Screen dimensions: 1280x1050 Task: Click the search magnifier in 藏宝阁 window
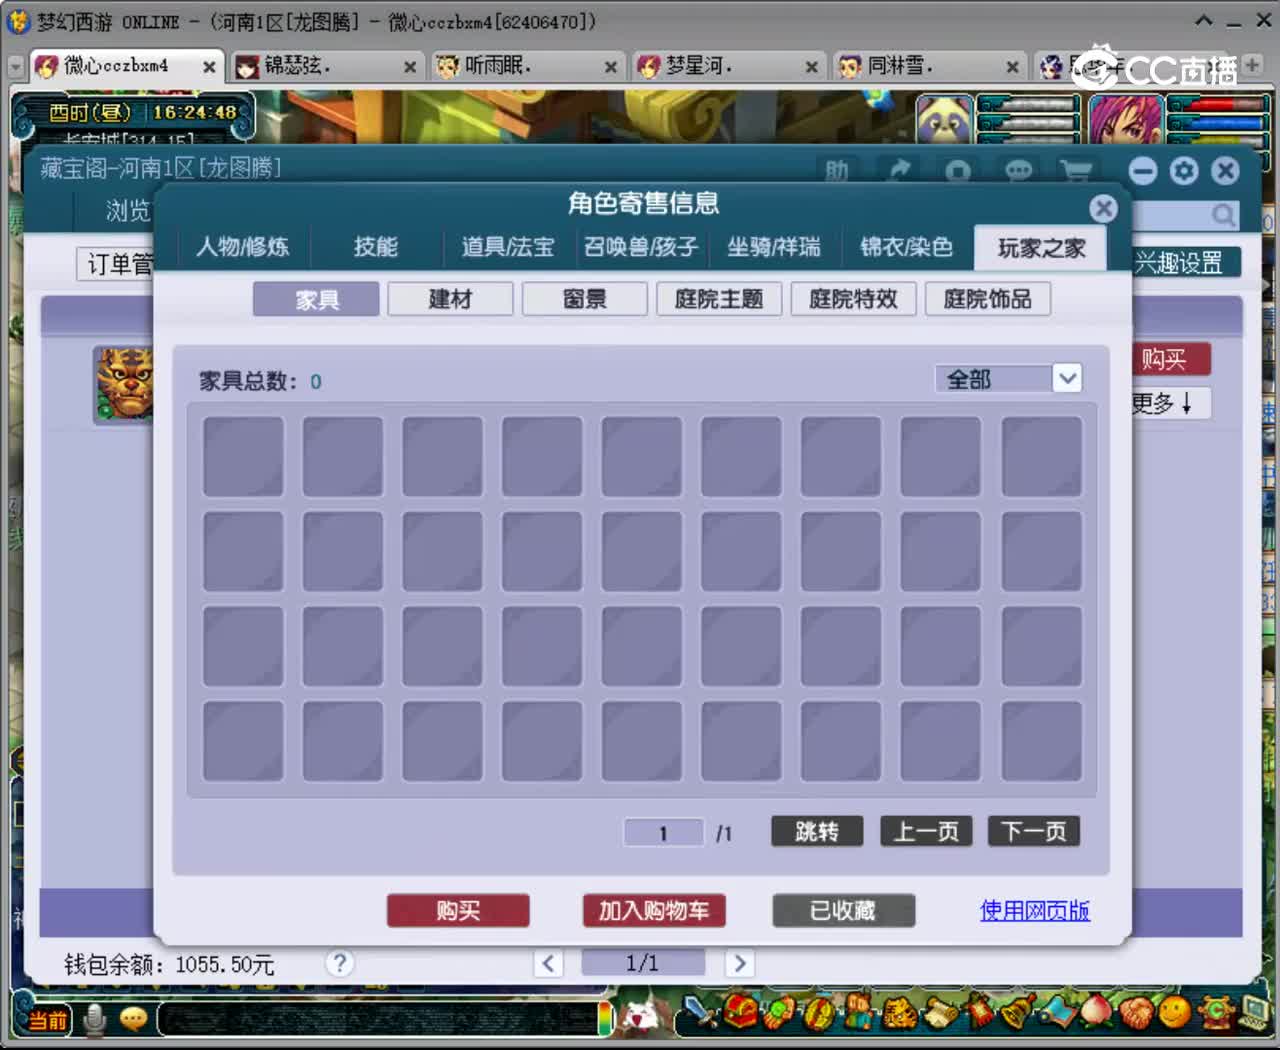click(x=1223, y=215)
